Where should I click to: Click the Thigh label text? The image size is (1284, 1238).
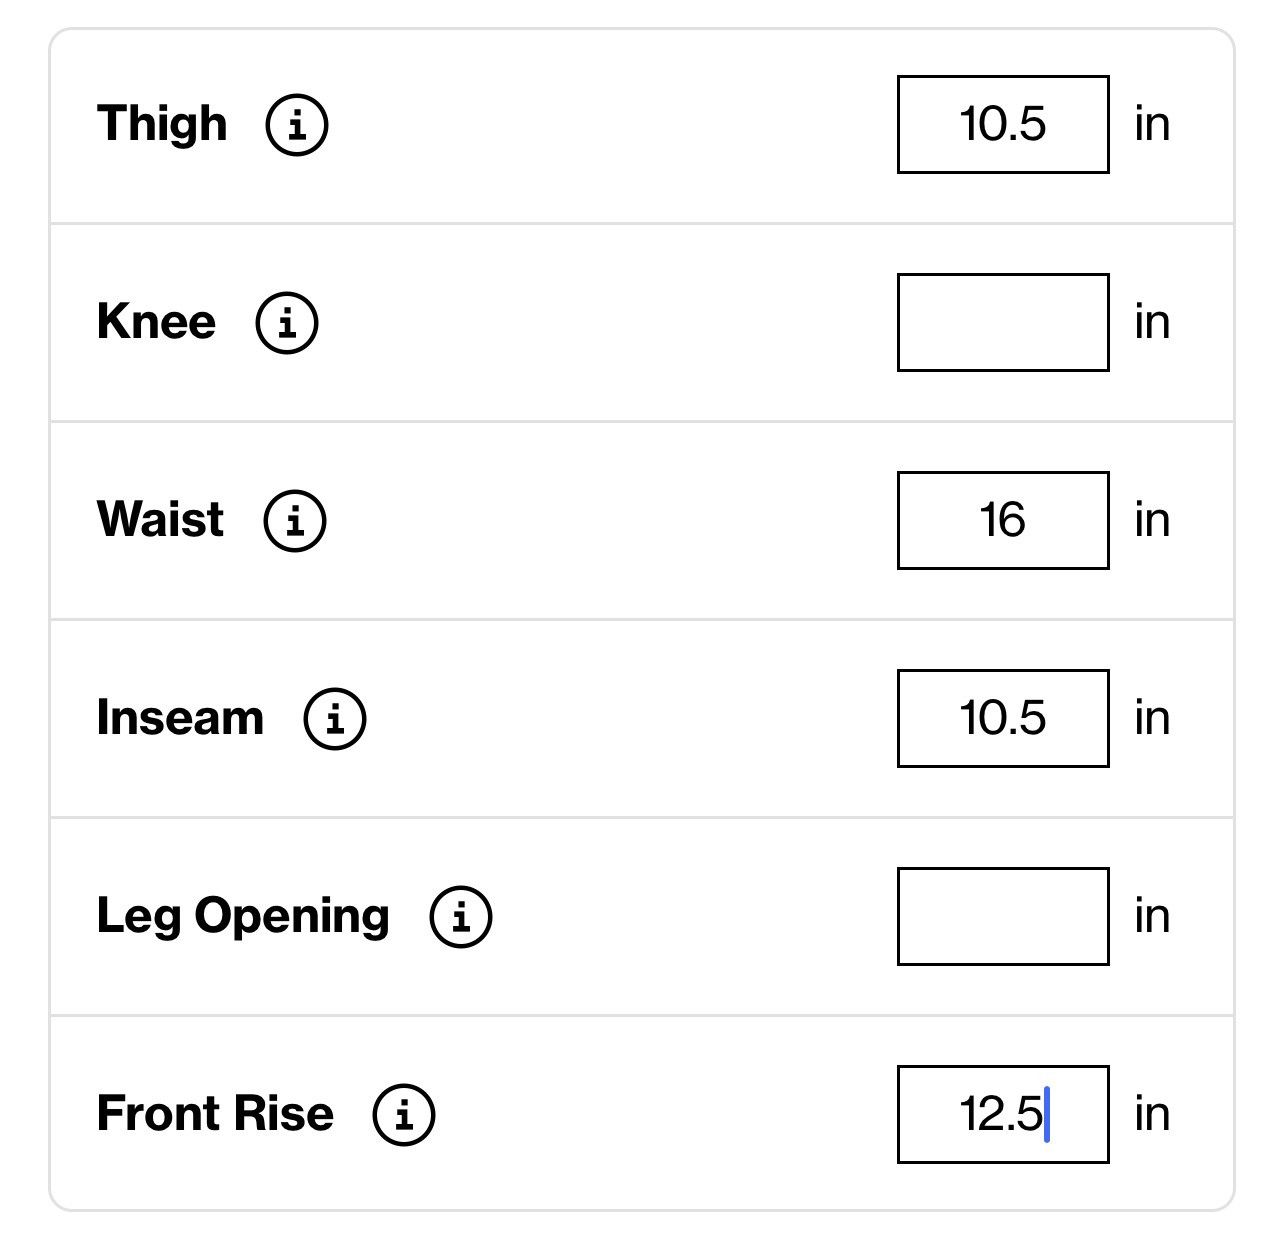(x=162, y=126)
